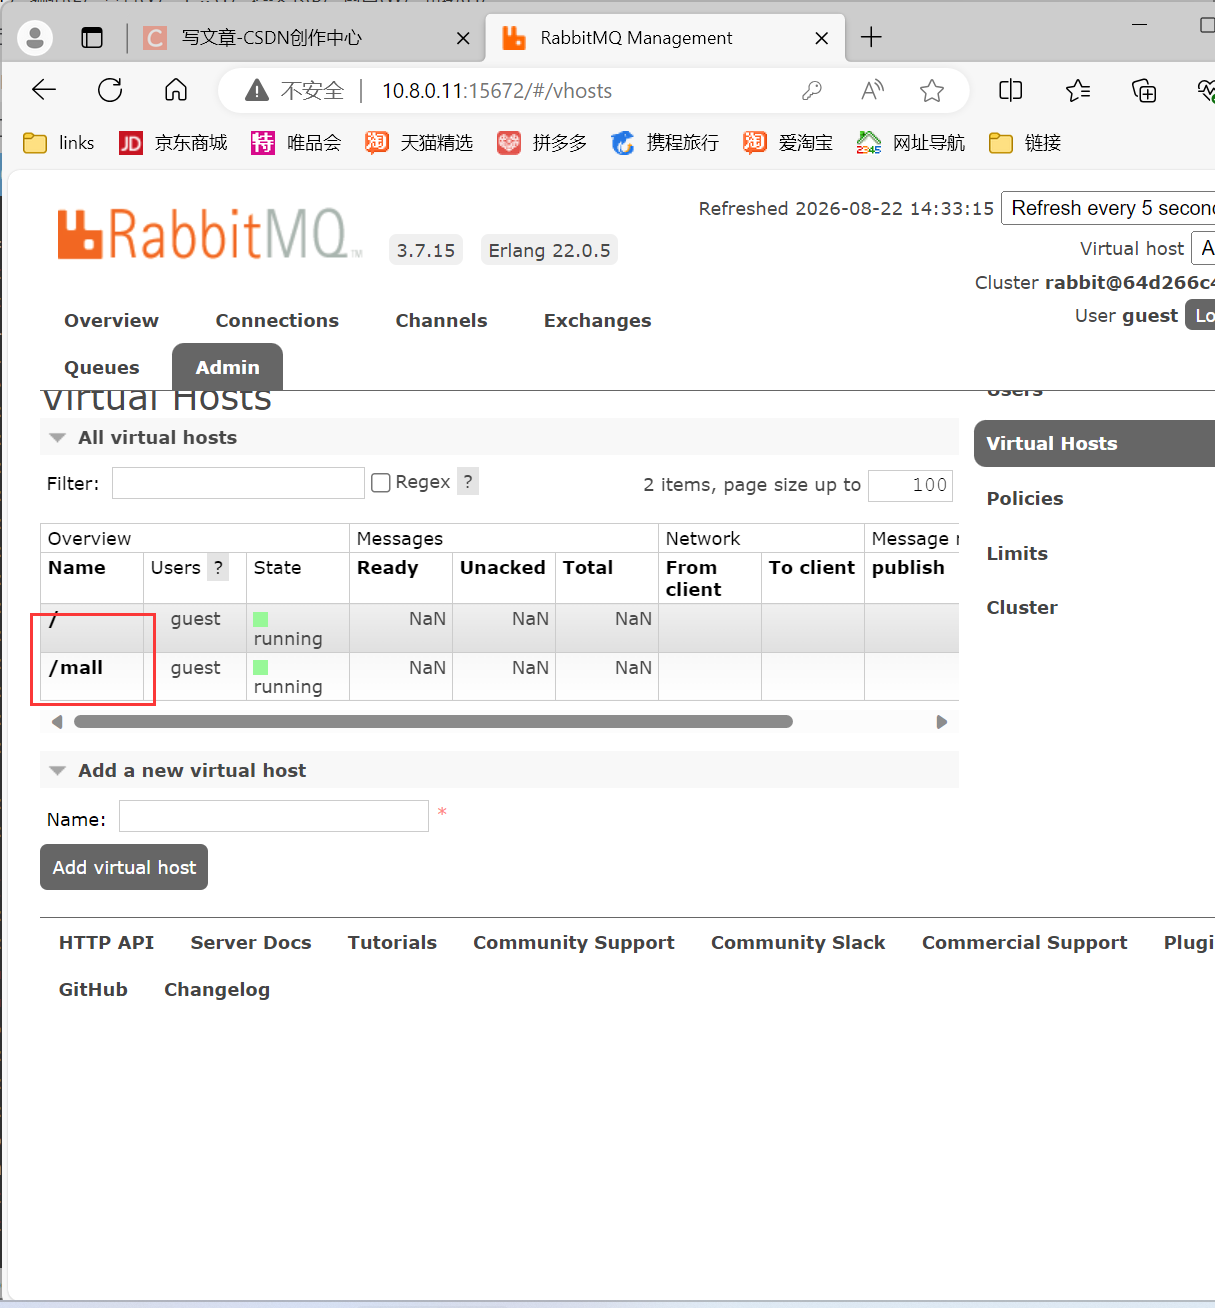The width and height of the screenshot is (1215, 1308).
Task: Open the 携程旅行 bookmark
Action: click(x=665, y=143)
